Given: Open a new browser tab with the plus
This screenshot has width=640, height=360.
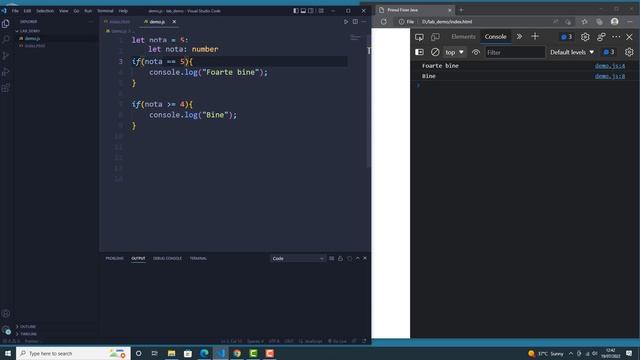Looking at the screenshot, I should tap(461, 10).
